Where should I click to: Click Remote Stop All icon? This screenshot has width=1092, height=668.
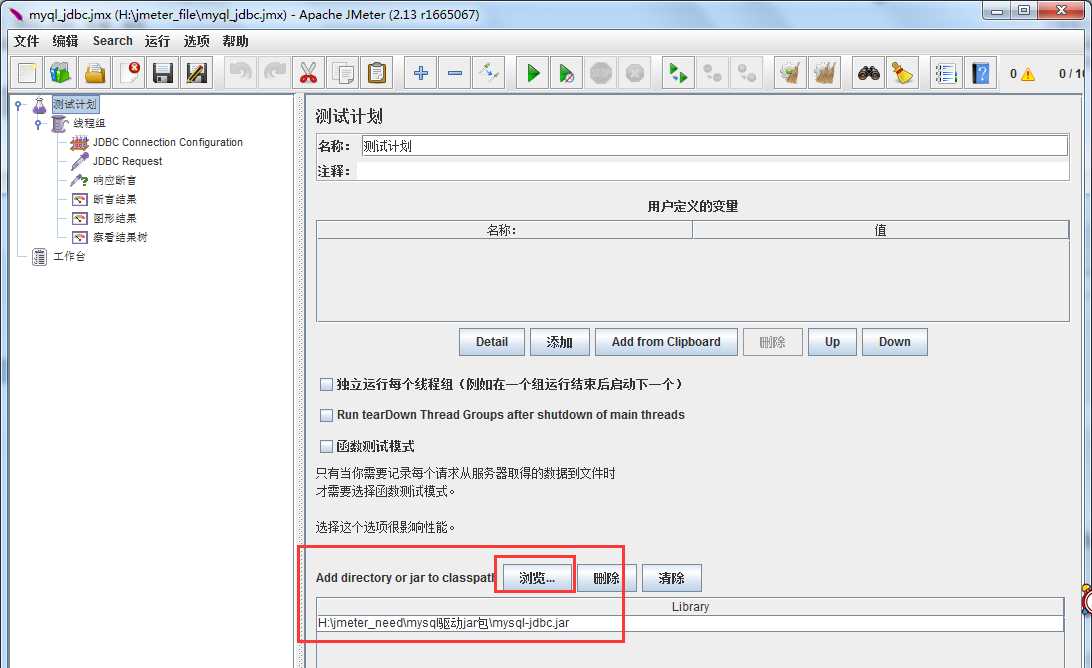712,72
